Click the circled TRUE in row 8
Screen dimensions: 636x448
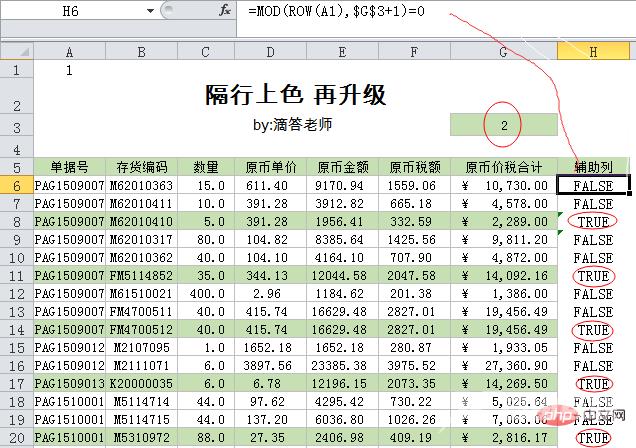click(592, 222)
